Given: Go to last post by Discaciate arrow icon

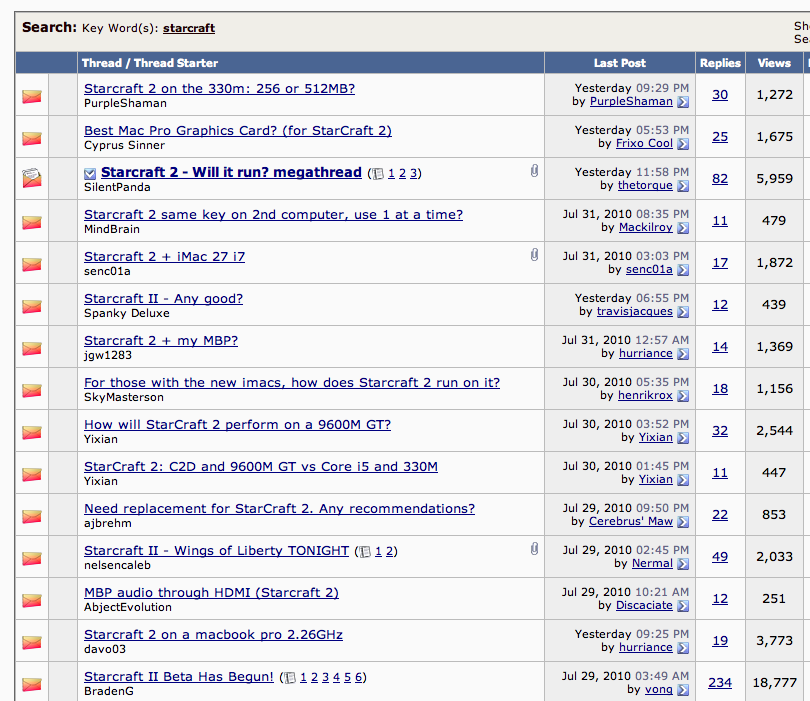Looking at the screenshot, I should click(683, 605).
